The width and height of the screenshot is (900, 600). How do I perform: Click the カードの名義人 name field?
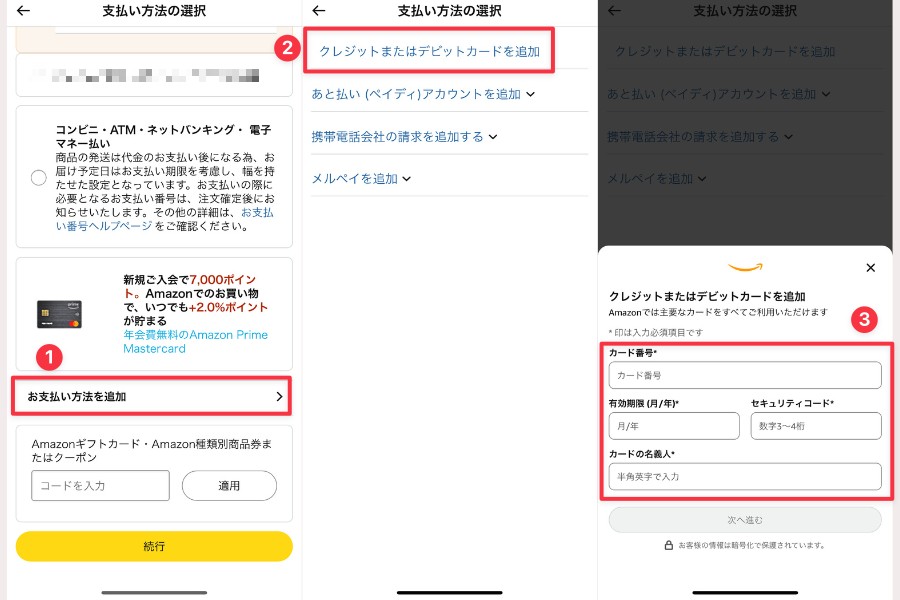pyautogui.click(x=745, y=477)
